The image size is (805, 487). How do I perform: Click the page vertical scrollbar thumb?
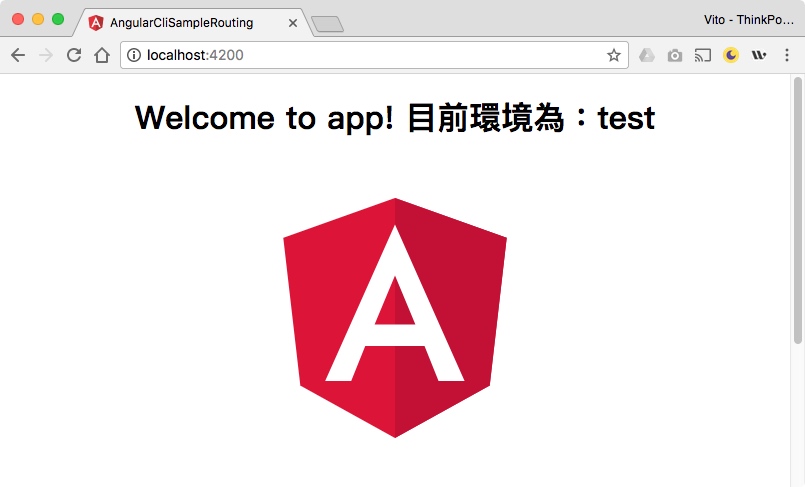[x=797, y=210]
